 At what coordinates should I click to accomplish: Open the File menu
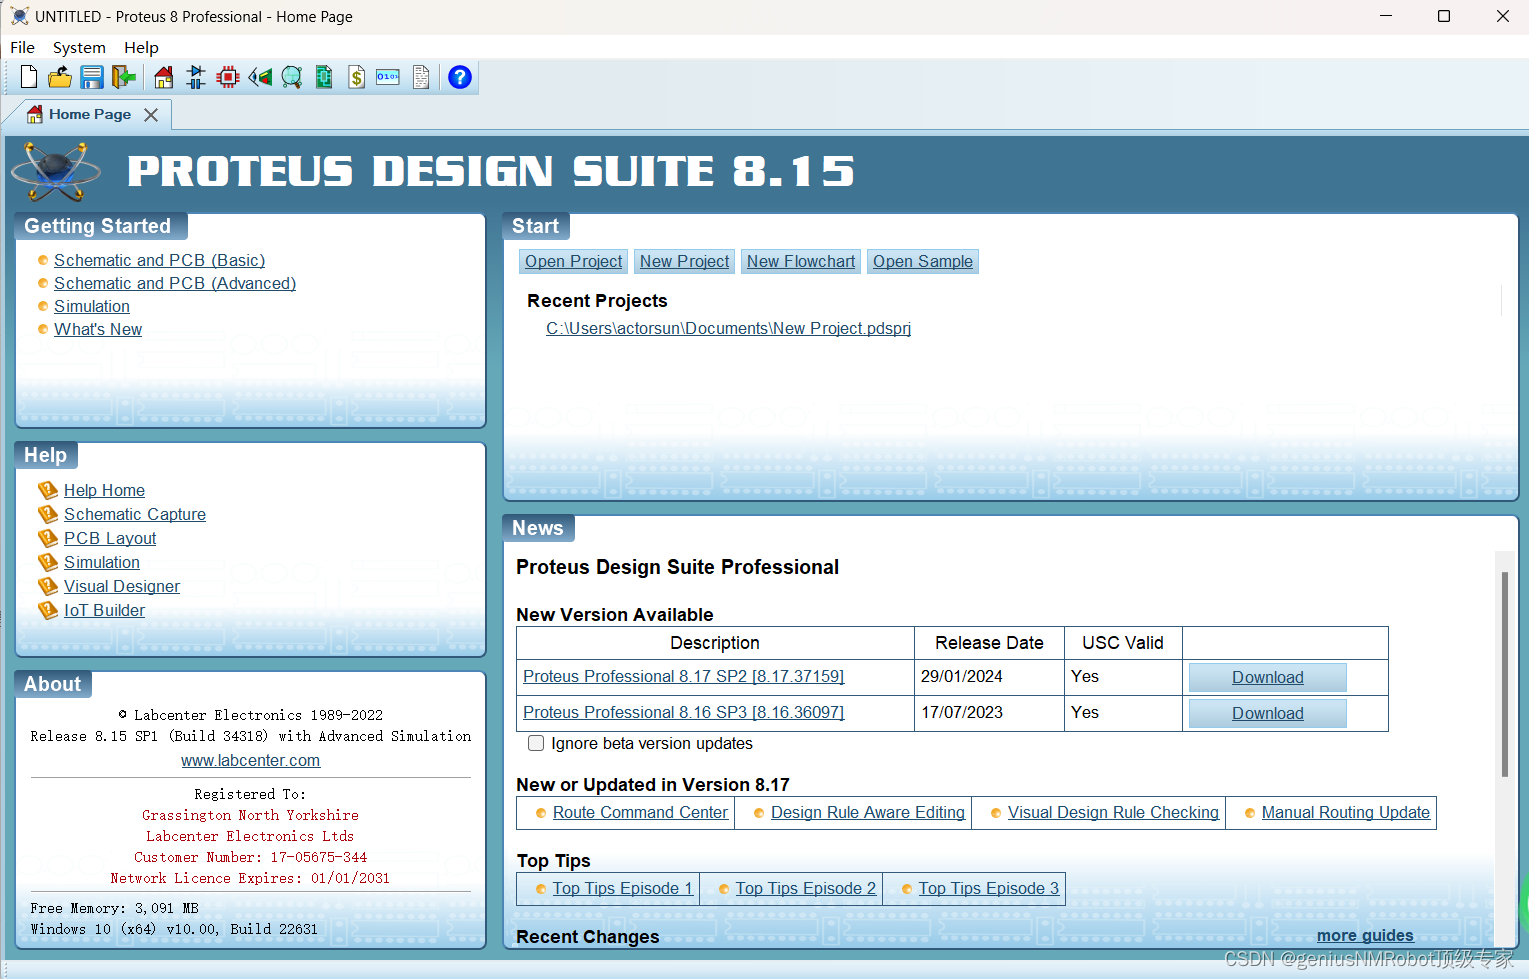click(22, 47)
